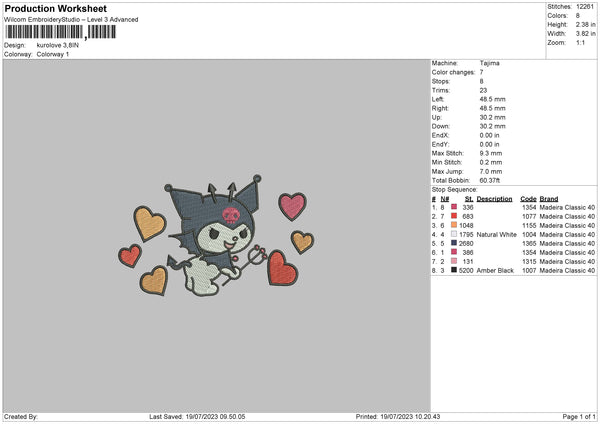600x424 pixels.
Task: Click the navy swatch for code 1365
Action: [x=454, y=243]
